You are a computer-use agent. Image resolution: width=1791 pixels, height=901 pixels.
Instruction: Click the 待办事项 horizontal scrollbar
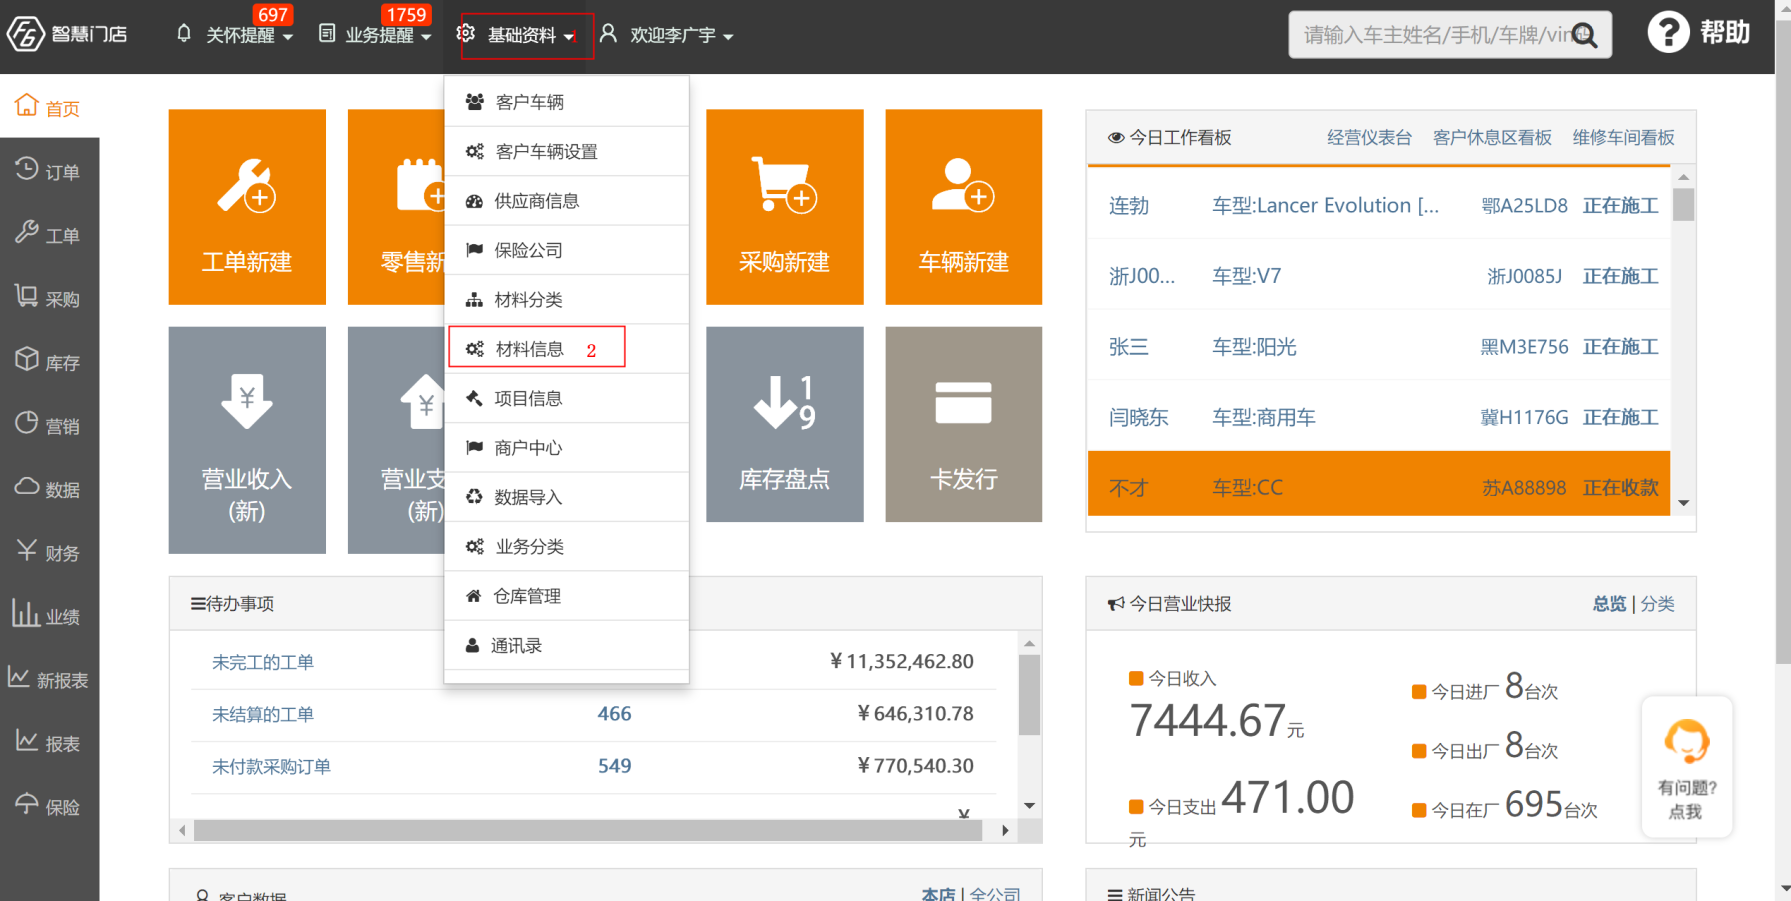(x=590, y=830)
